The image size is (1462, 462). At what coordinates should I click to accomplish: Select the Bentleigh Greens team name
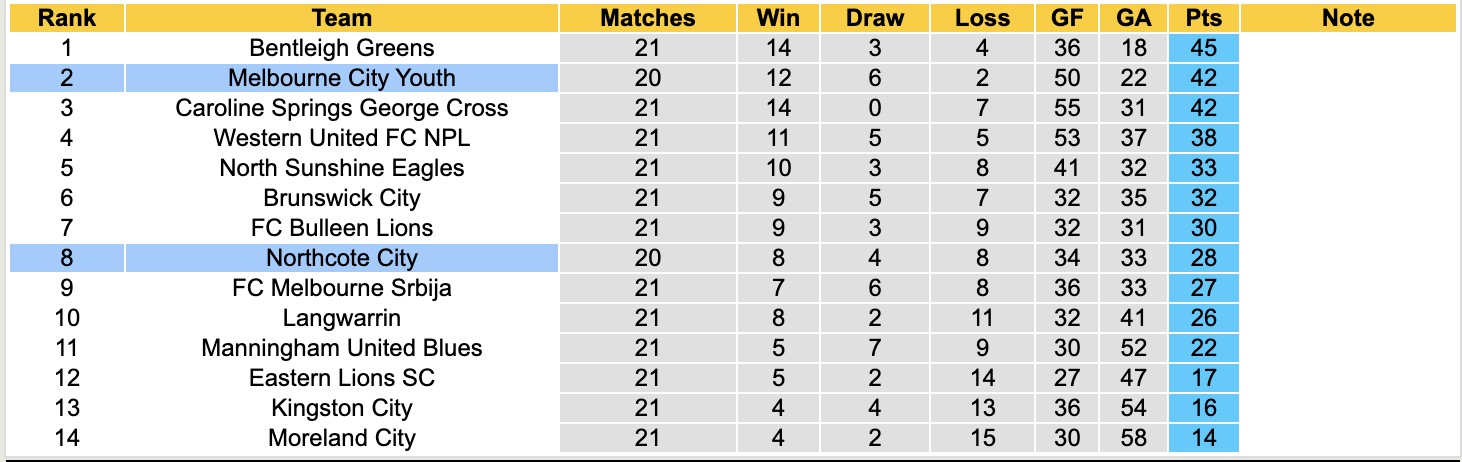[342, 48]
